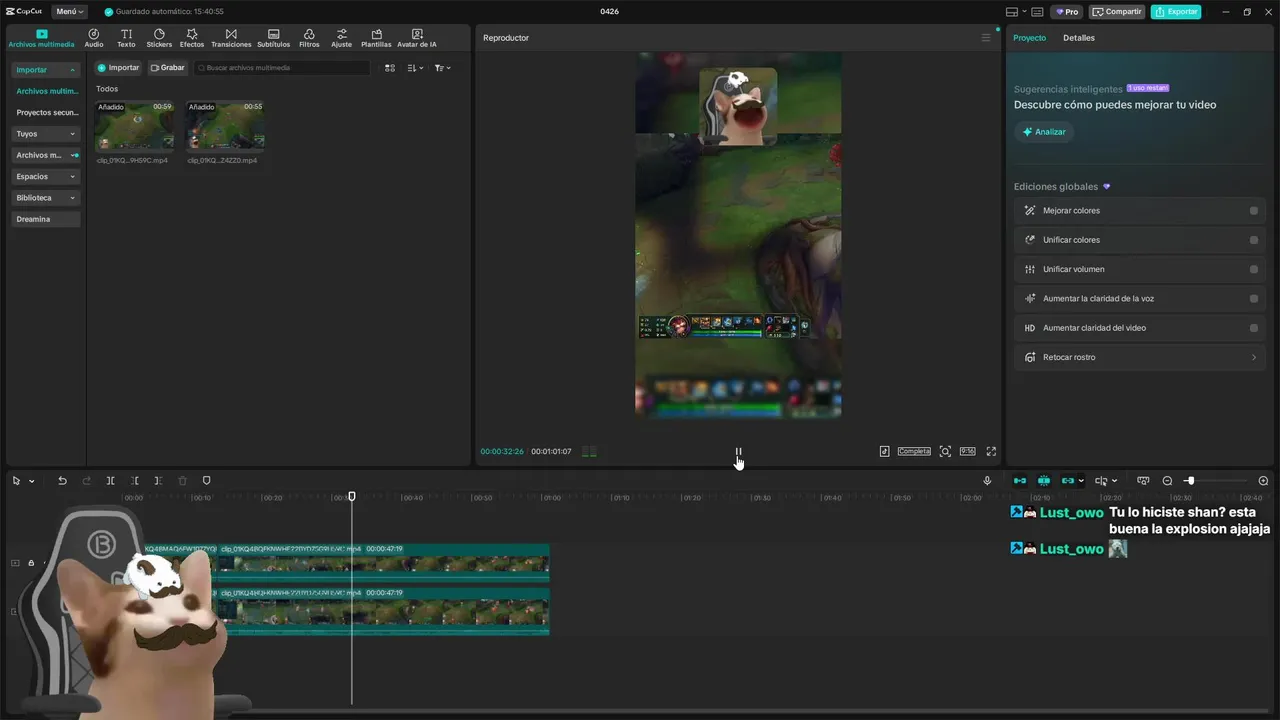The image size is (1280, 720).
Task: Click the marker shield icon in timeline toolbar
Action: [207, 481]
